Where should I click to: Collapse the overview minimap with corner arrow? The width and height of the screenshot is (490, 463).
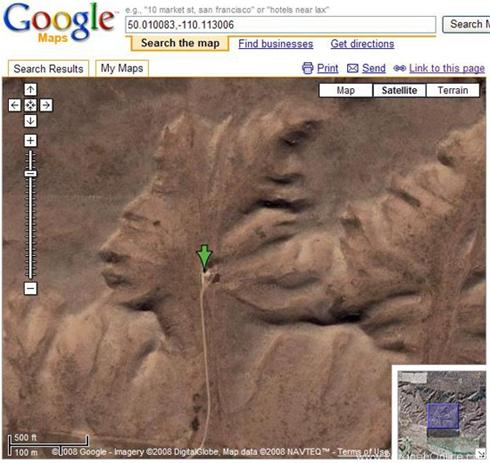tap(481, 453)
